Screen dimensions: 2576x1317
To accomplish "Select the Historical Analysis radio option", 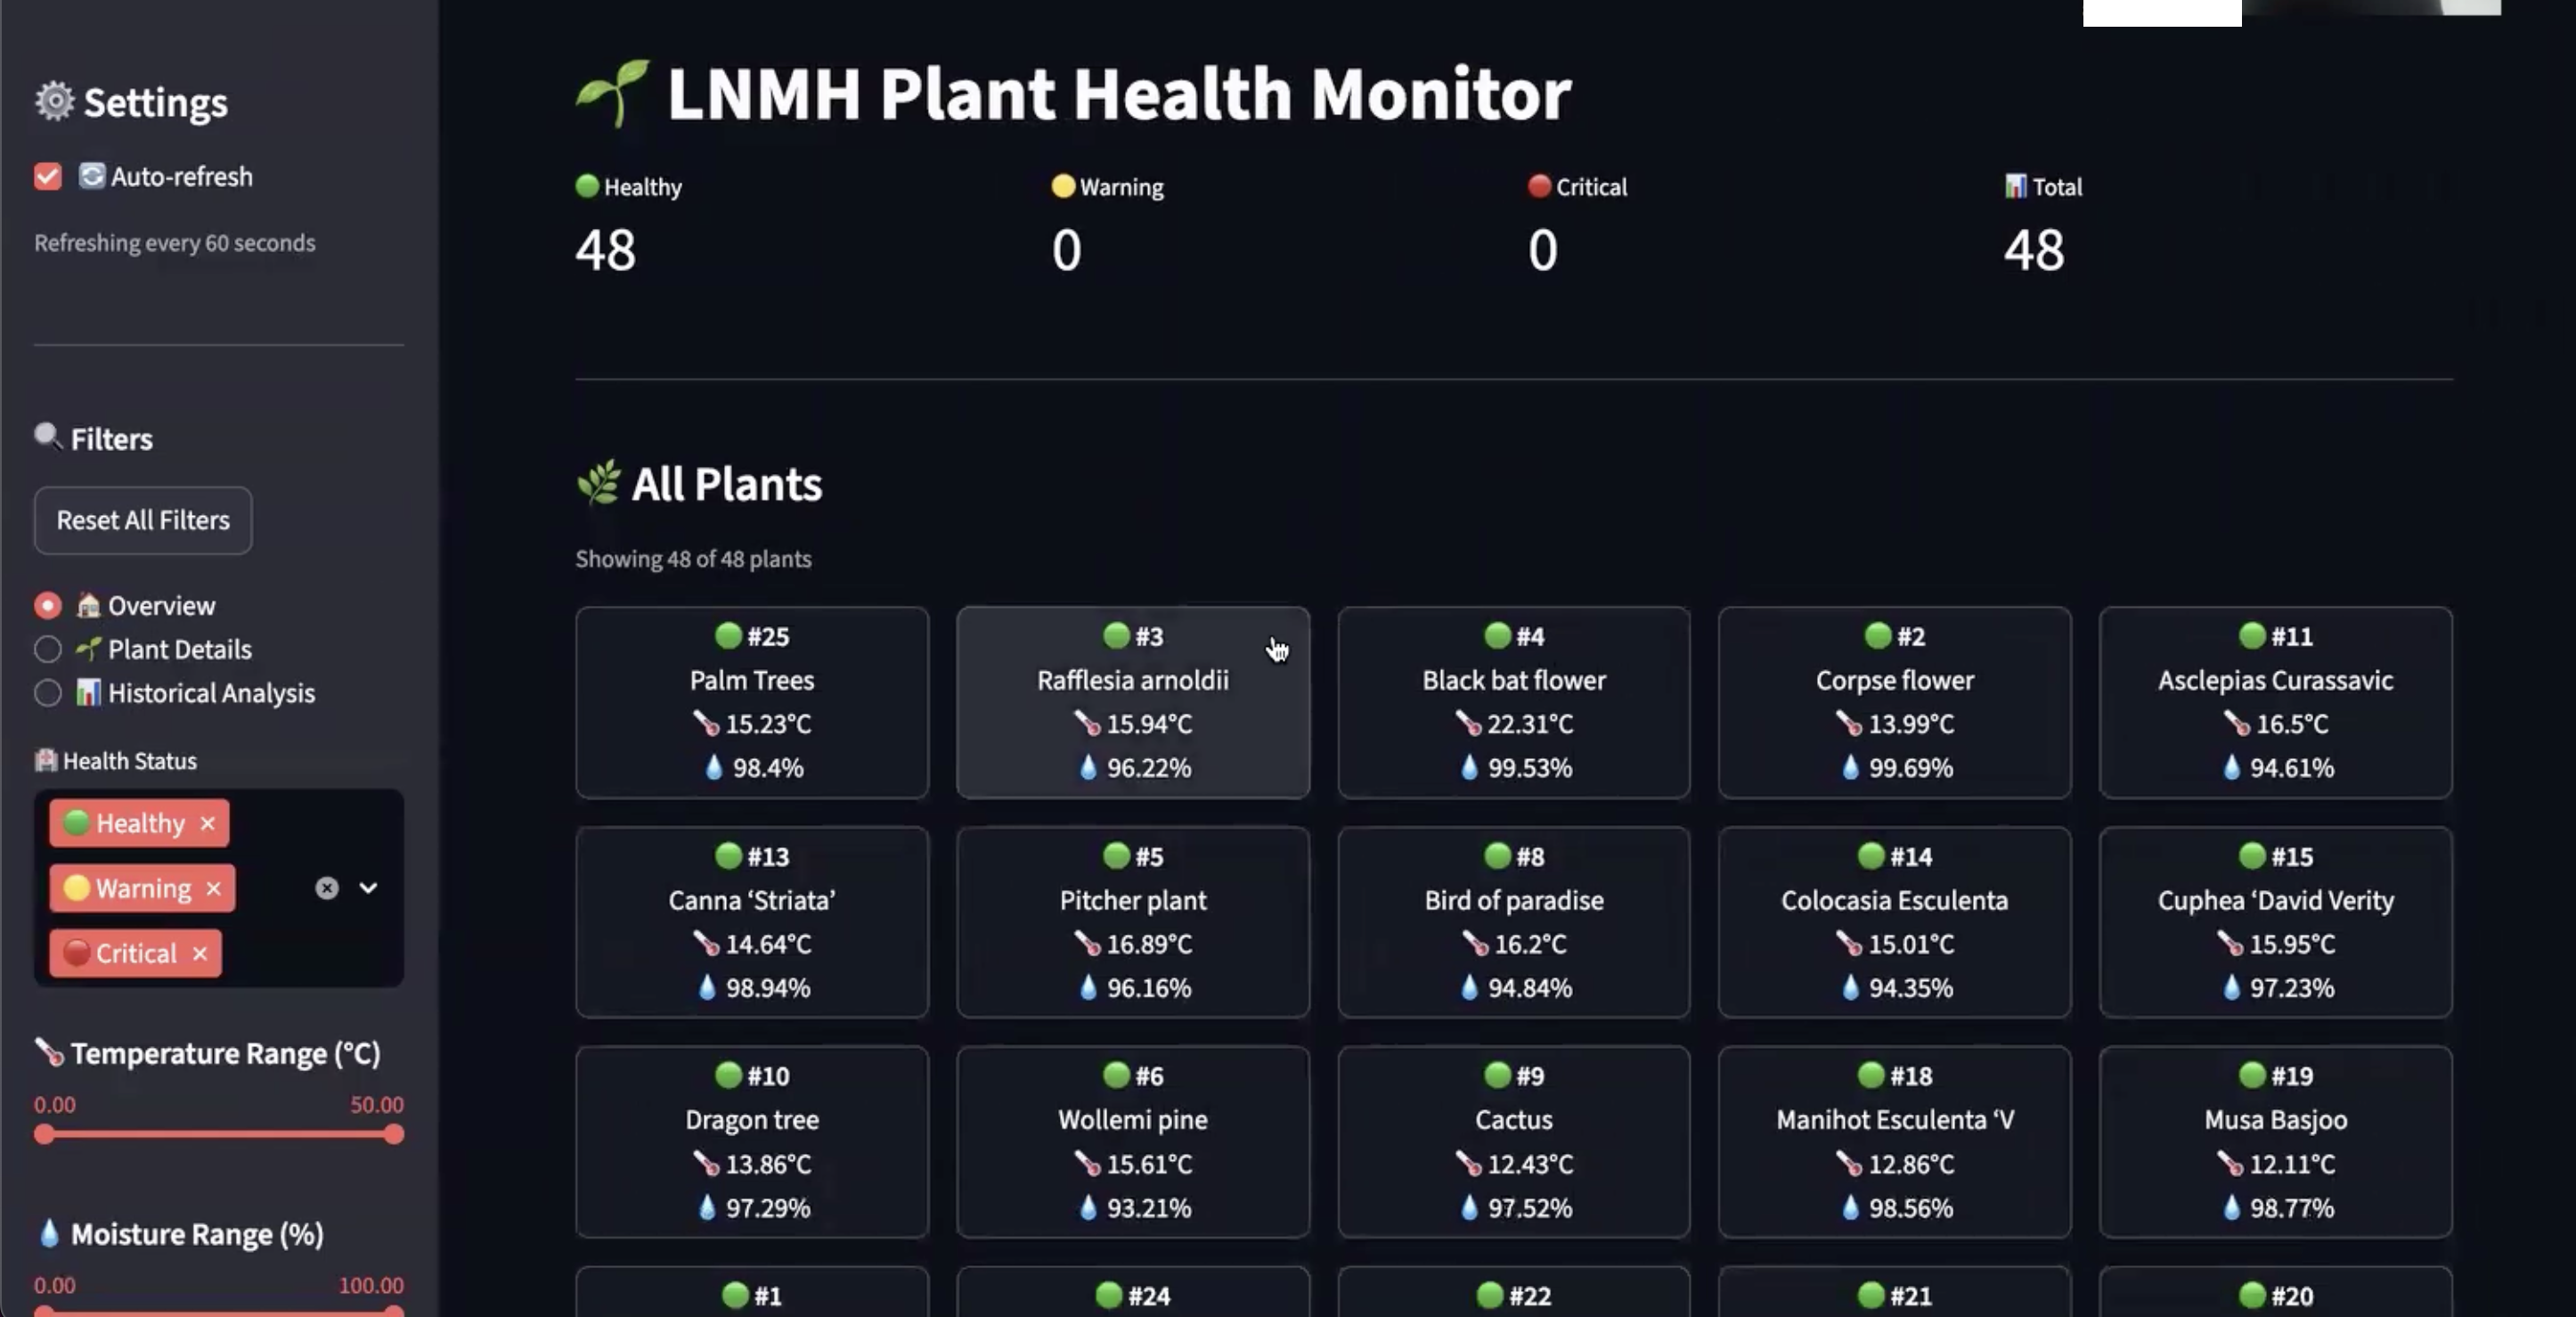I will pos(48,693).
